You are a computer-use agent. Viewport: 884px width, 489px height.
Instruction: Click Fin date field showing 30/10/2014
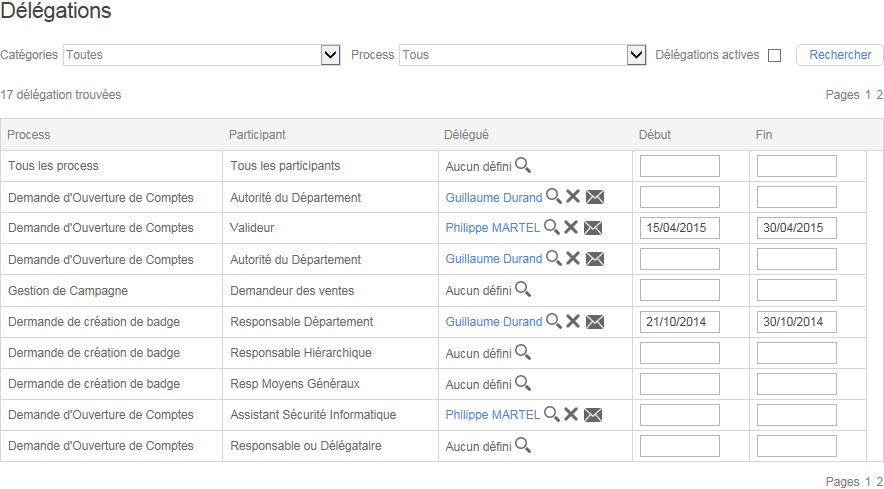point(796,322)
